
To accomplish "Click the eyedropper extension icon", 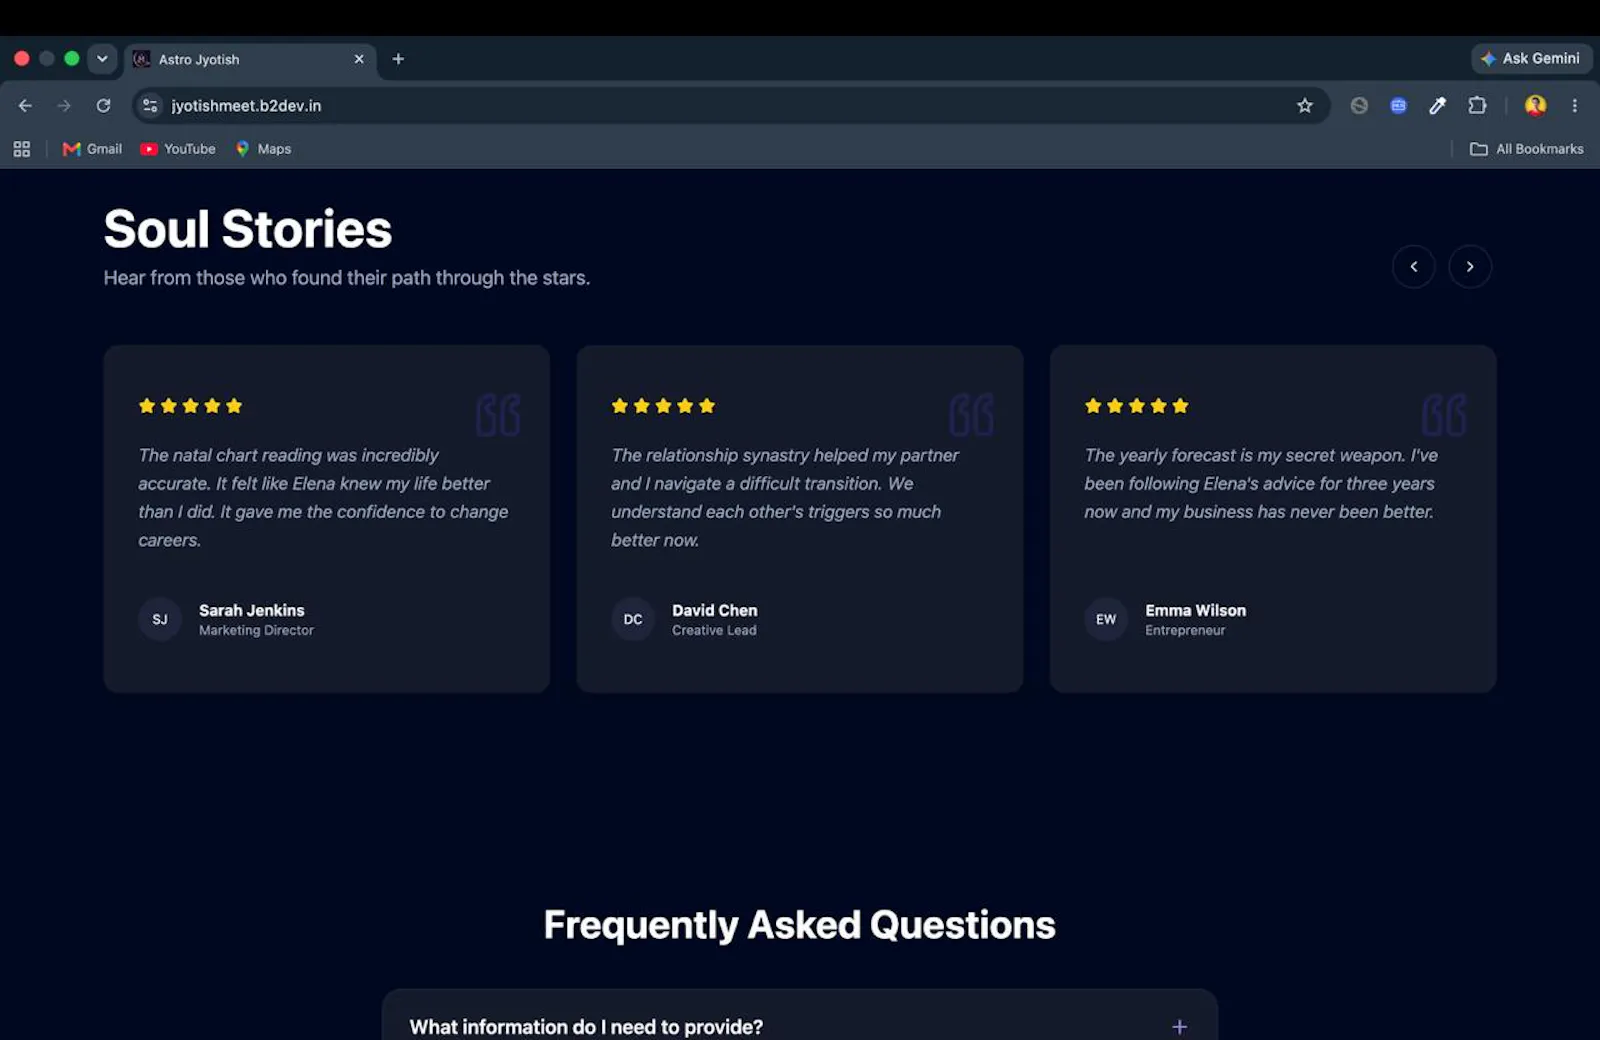I will [x=1437, y=105].
